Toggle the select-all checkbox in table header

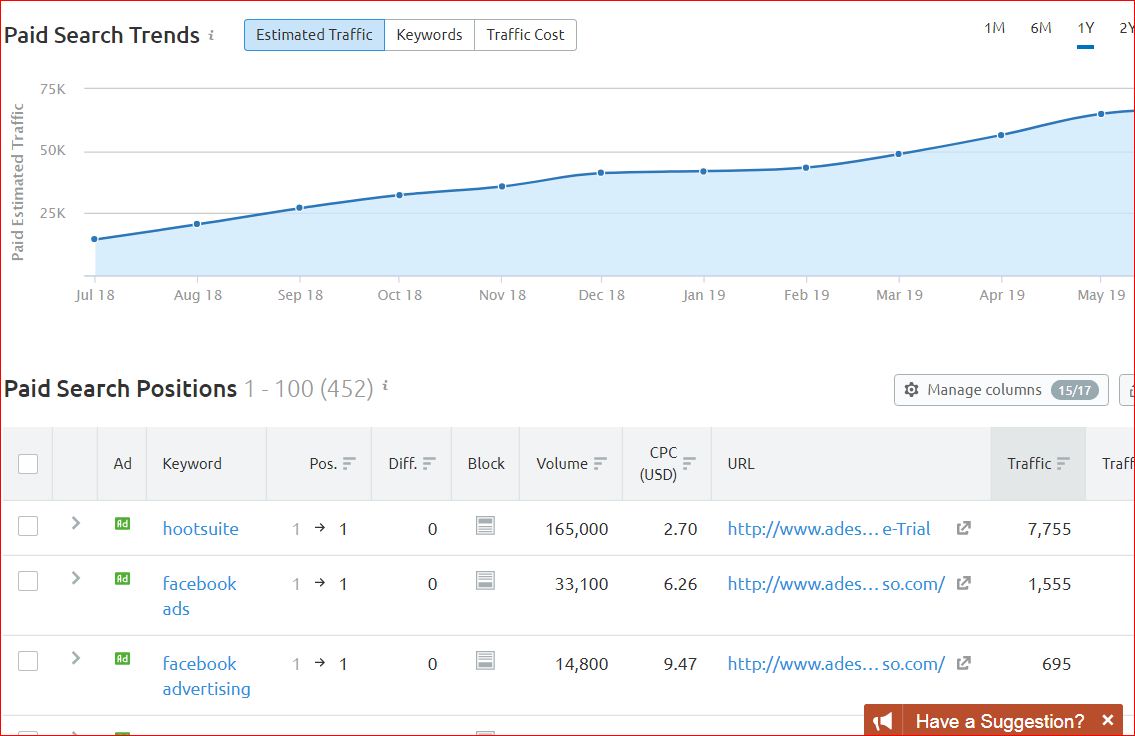28,464
